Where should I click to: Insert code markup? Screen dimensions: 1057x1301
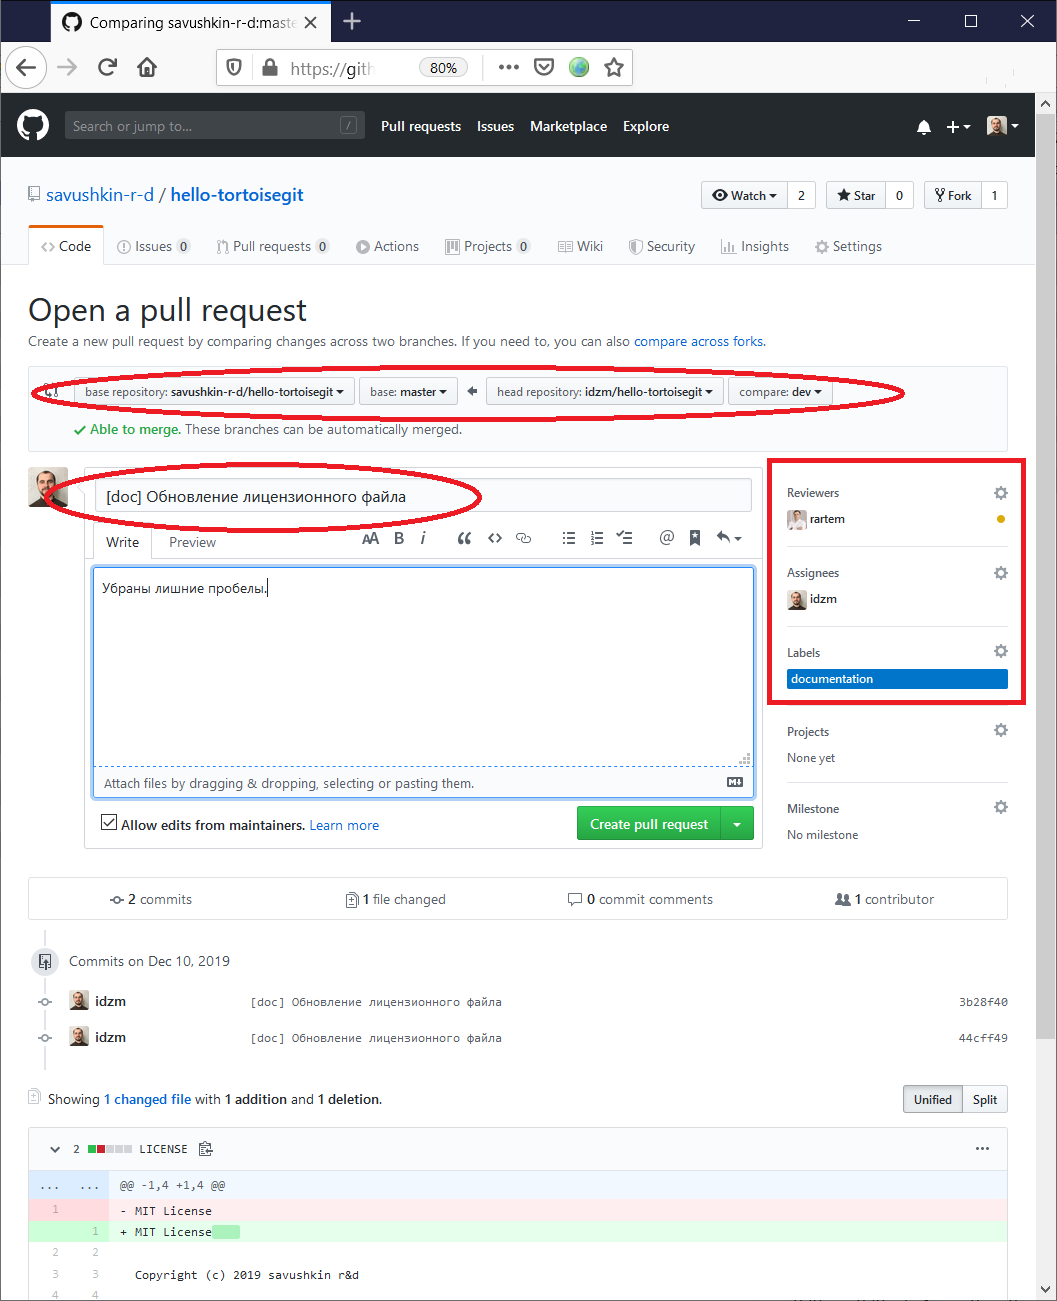[x=495, y=538]
